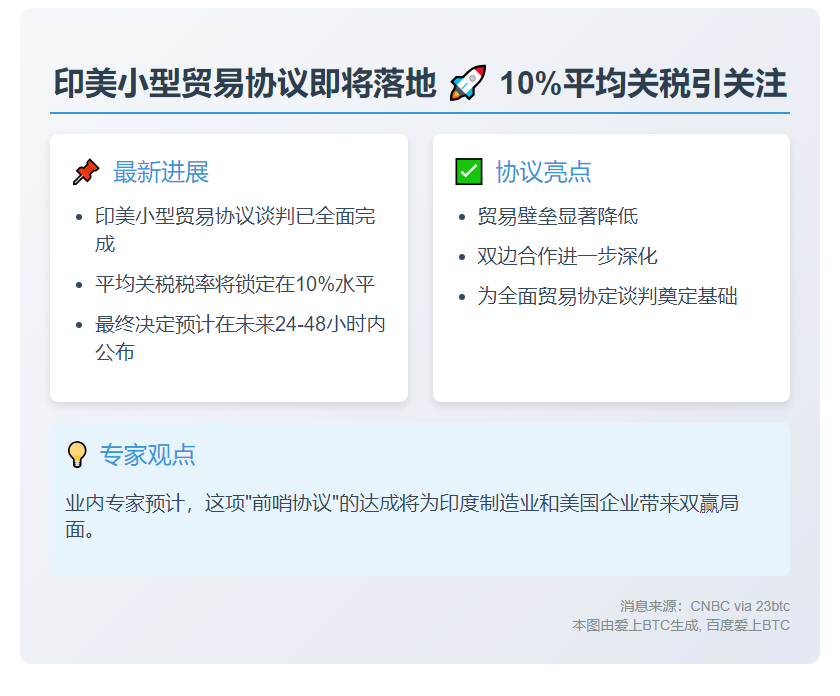Click bullet 双边合作进一步深化
Screen dimensions: 840x696
click(x=567, y=256)
